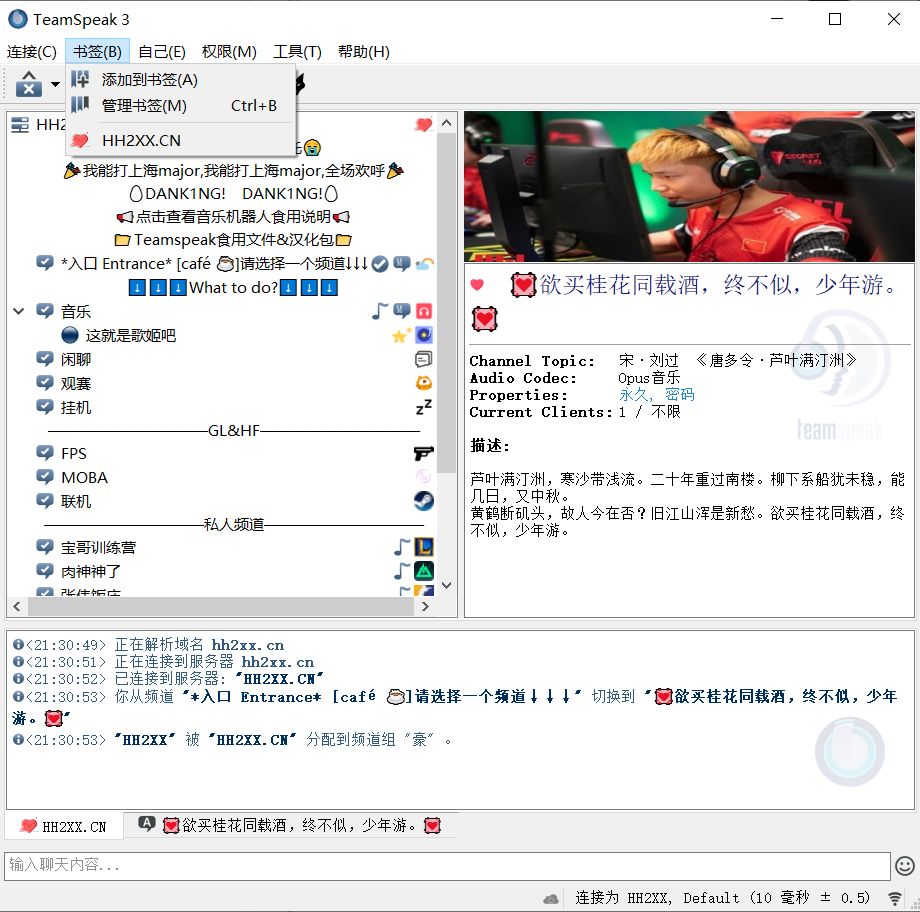Open the dropdown arrow beside the disconnect icon
This screenshot has width=920, height=912.
(55, 84)
